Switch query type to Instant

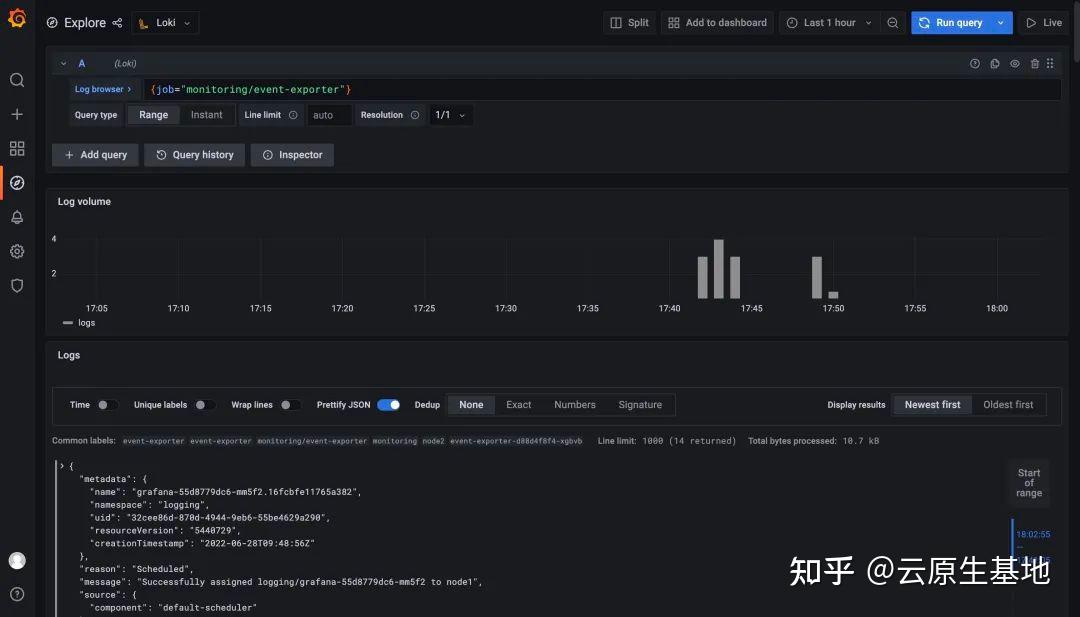207,114
